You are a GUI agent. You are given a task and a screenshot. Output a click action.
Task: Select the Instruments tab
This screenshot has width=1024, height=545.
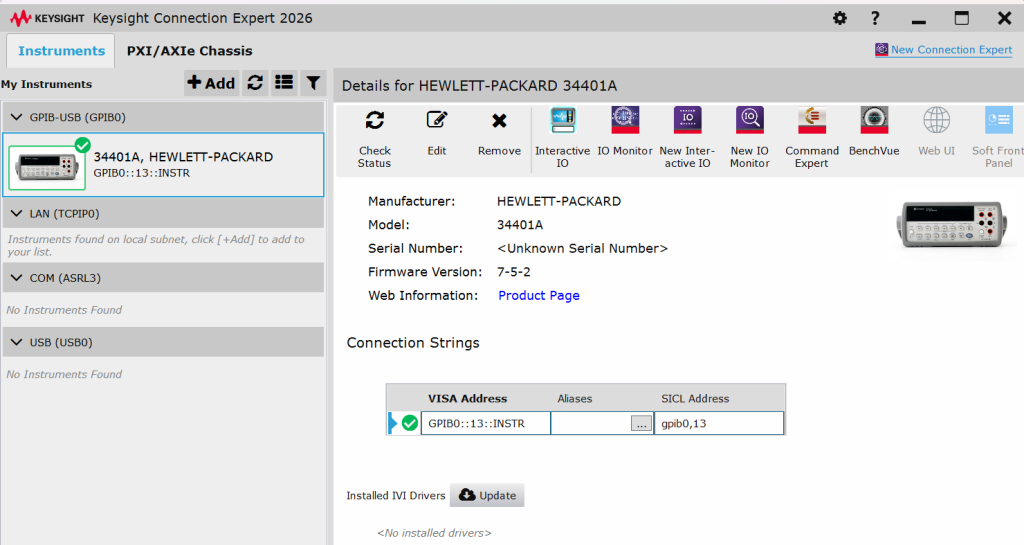61,51
